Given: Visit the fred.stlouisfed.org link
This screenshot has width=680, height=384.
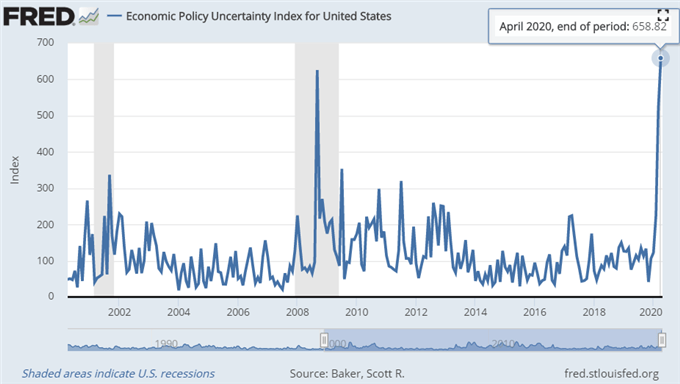Looking at the screenshot, I should coord(611,374).
